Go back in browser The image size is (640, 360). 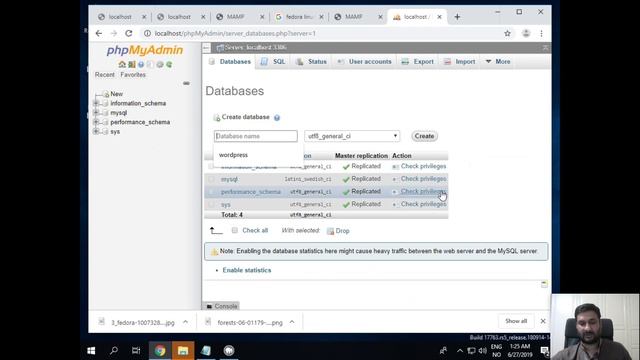99,33
